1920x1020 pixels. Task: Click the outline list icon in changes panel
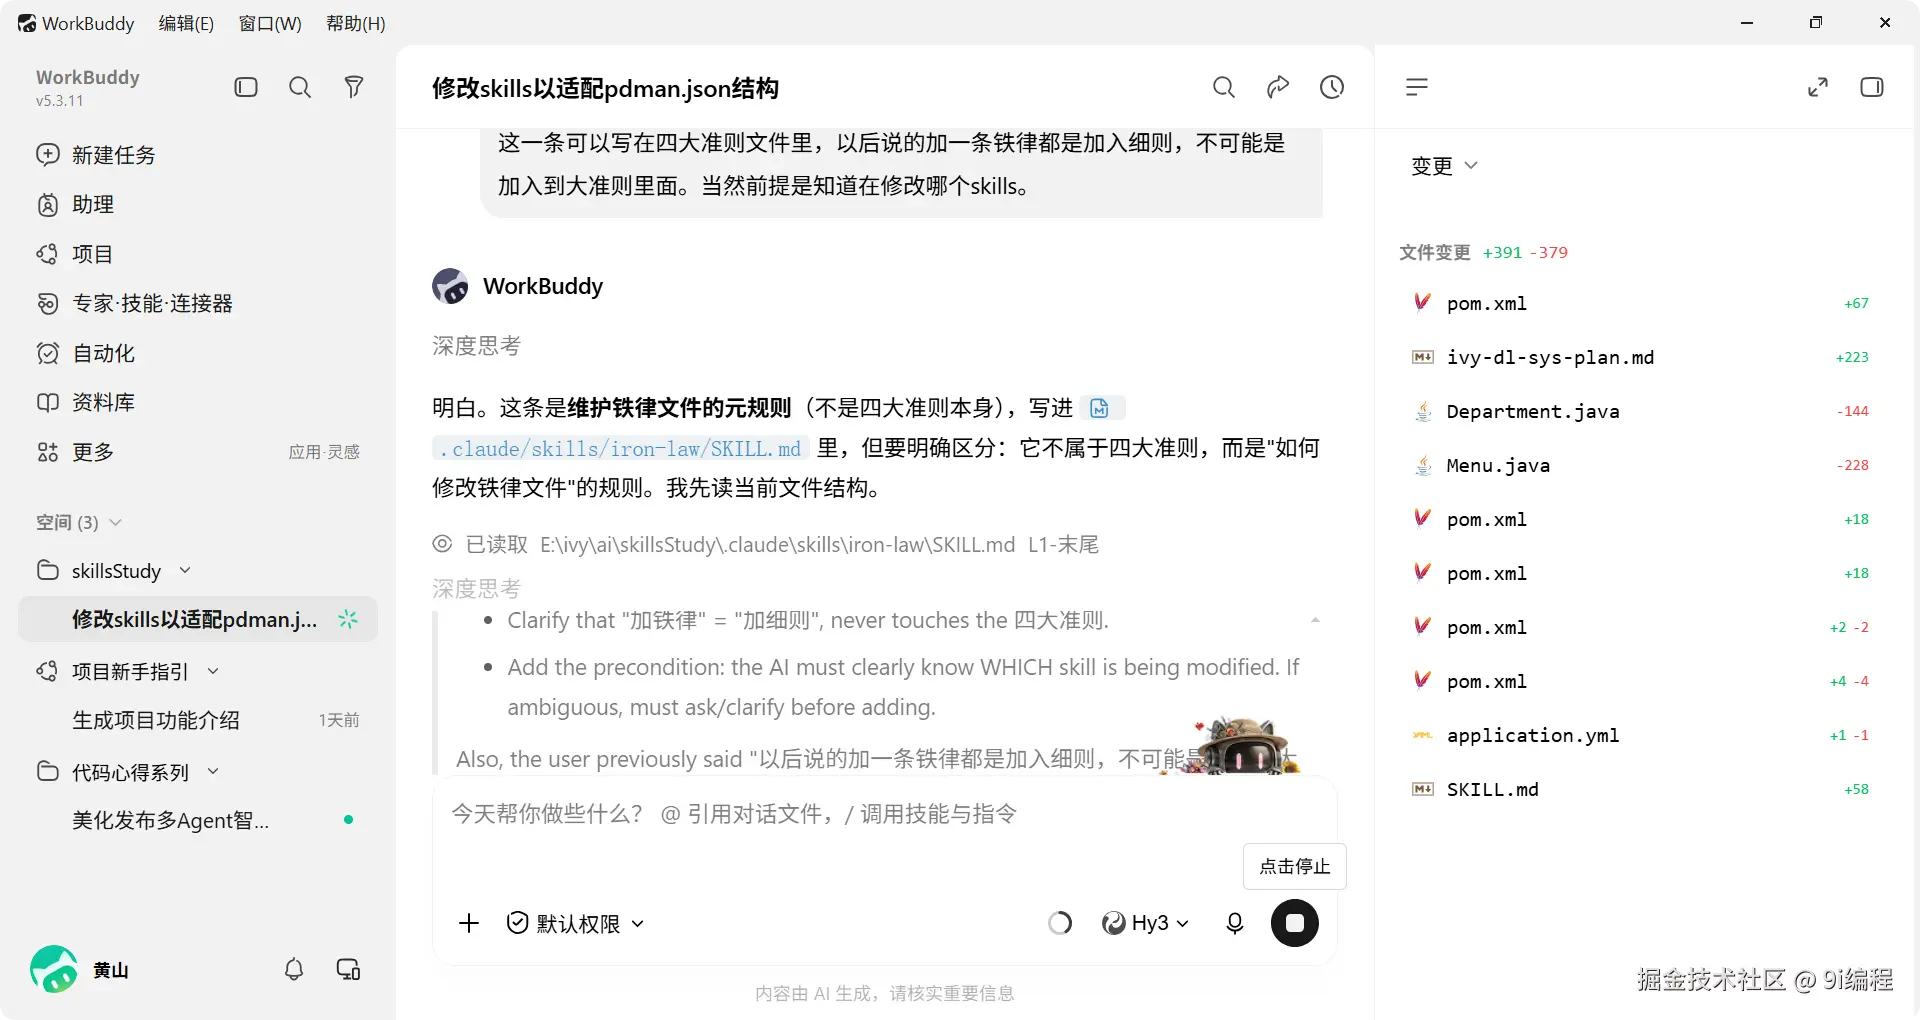pyautogui.click(x=1417, y=87)
